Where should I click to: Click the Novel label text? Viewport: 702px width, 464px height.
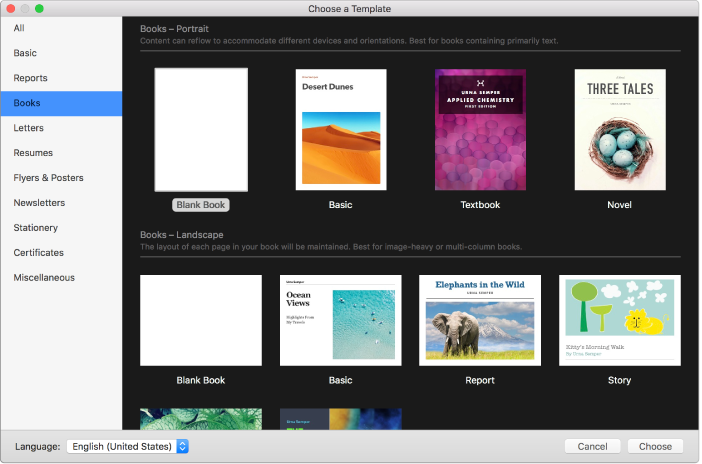620,205
